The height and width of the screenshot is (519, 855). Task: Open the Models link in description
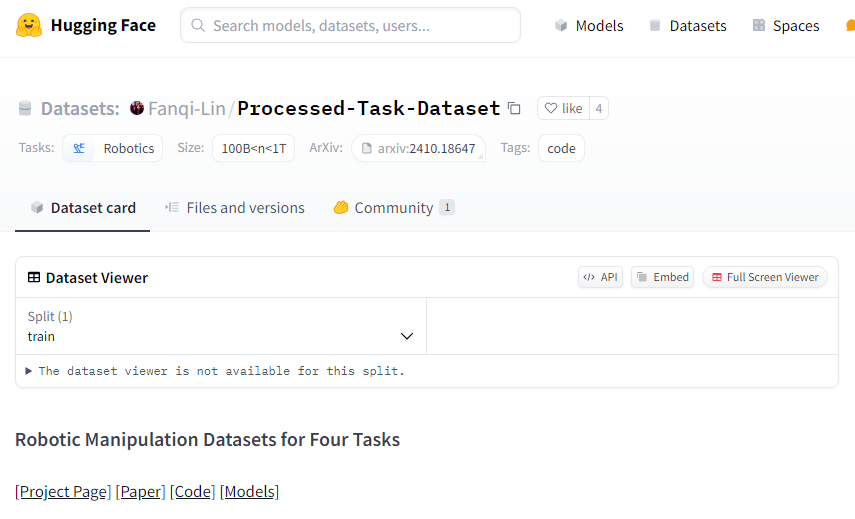(x=250, y=492)
